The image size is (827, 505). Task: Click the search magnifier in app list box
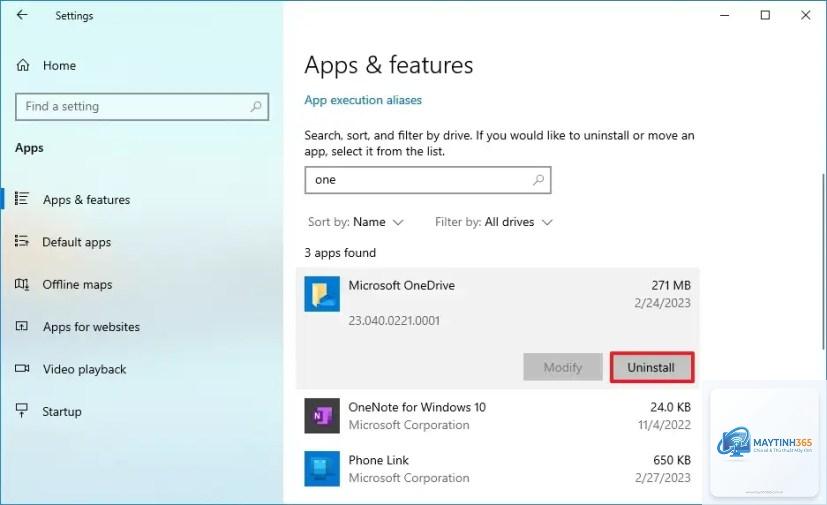(538, 180)
